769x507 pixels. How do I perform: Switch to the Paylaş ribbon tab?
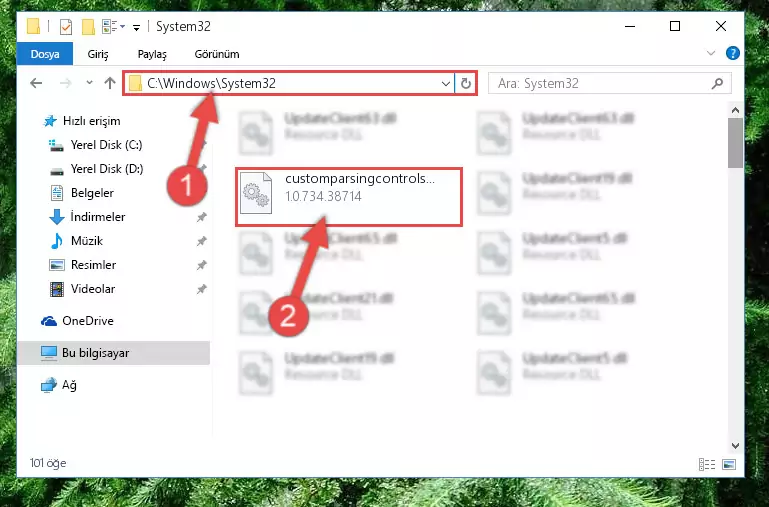[152, 54]
